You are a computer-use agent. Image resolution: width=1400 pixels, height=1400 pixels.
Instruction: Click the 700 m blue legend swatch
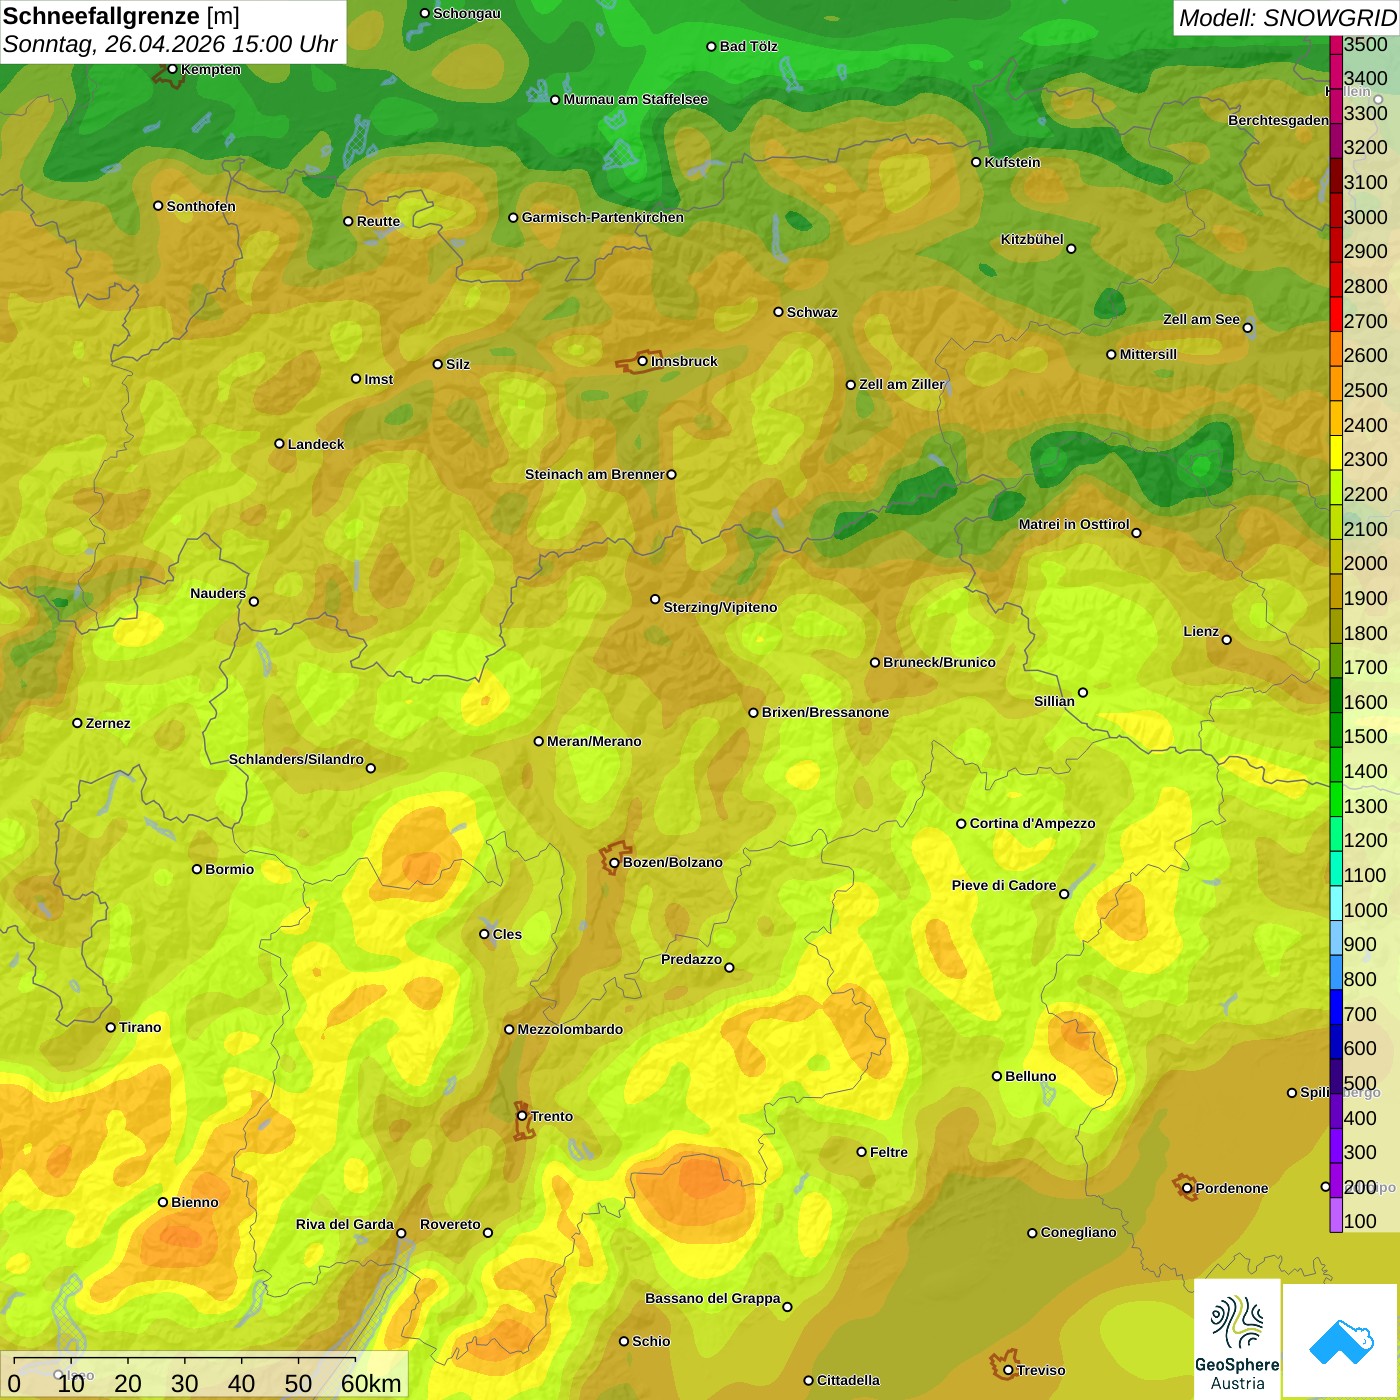tap(1336, 1006)
